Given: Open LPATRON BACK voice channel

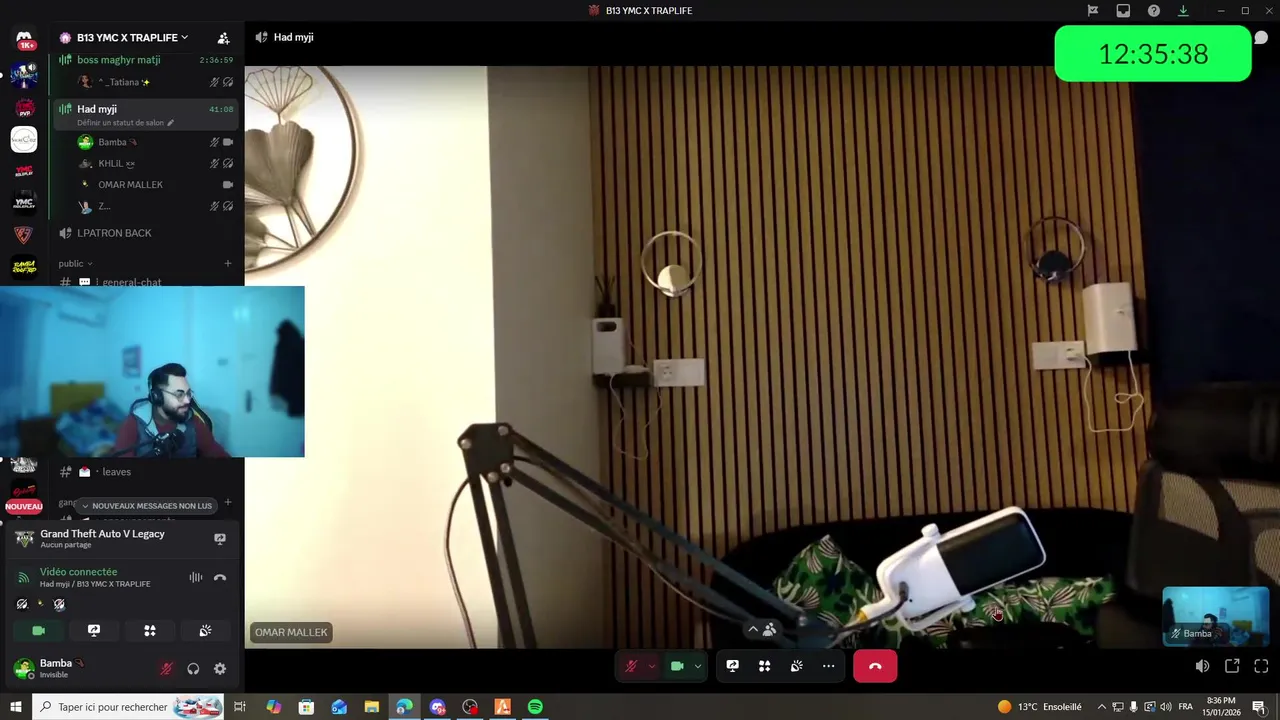Looking at the screenshot, I should [x=147, y=233].
